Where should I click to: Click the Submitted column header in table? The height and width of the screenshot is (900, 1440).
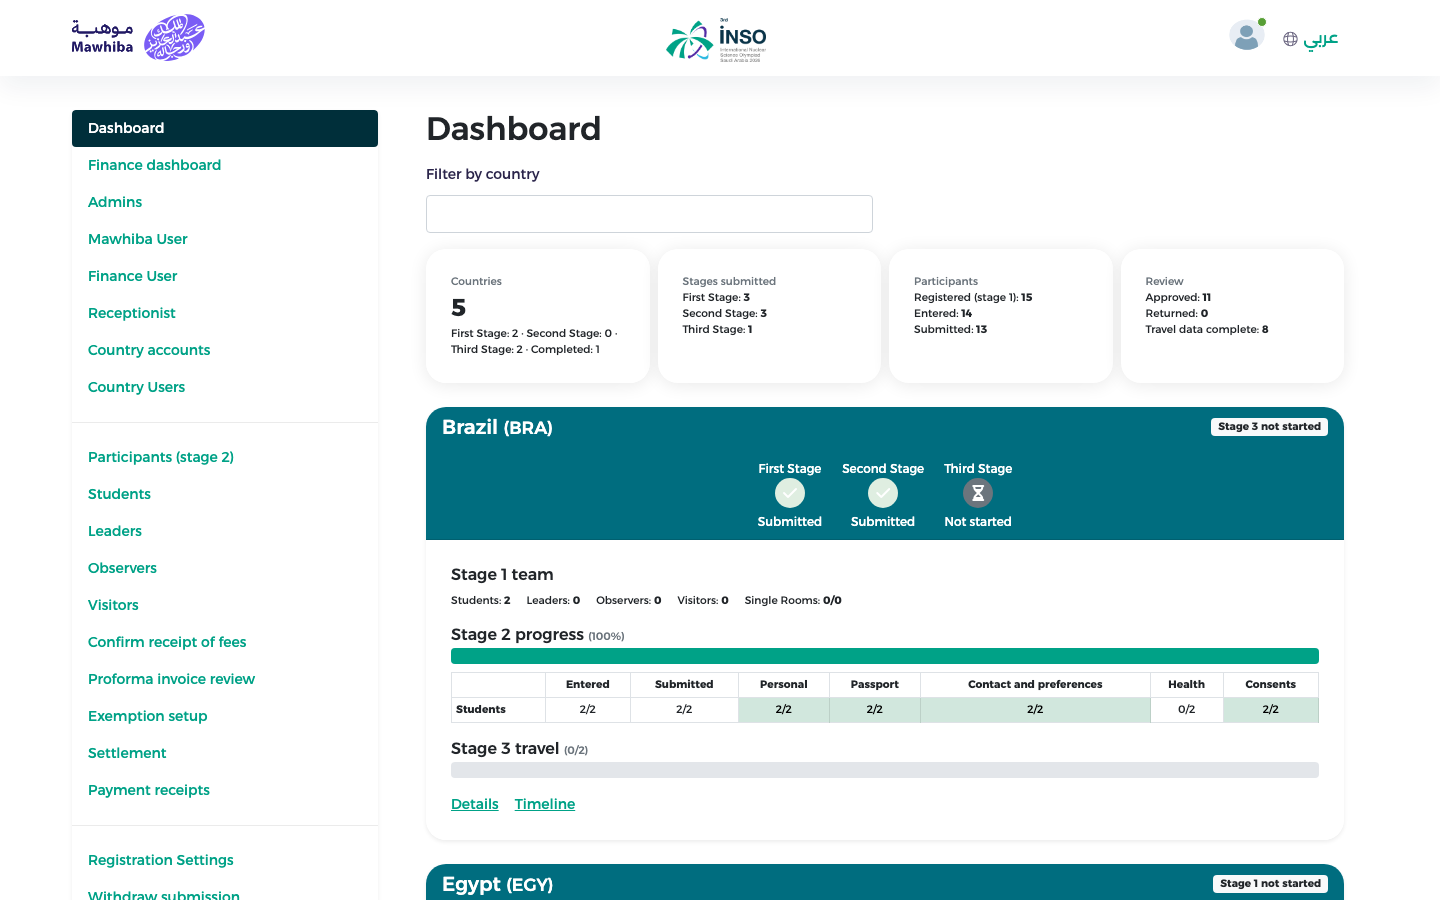click(684, 685)
